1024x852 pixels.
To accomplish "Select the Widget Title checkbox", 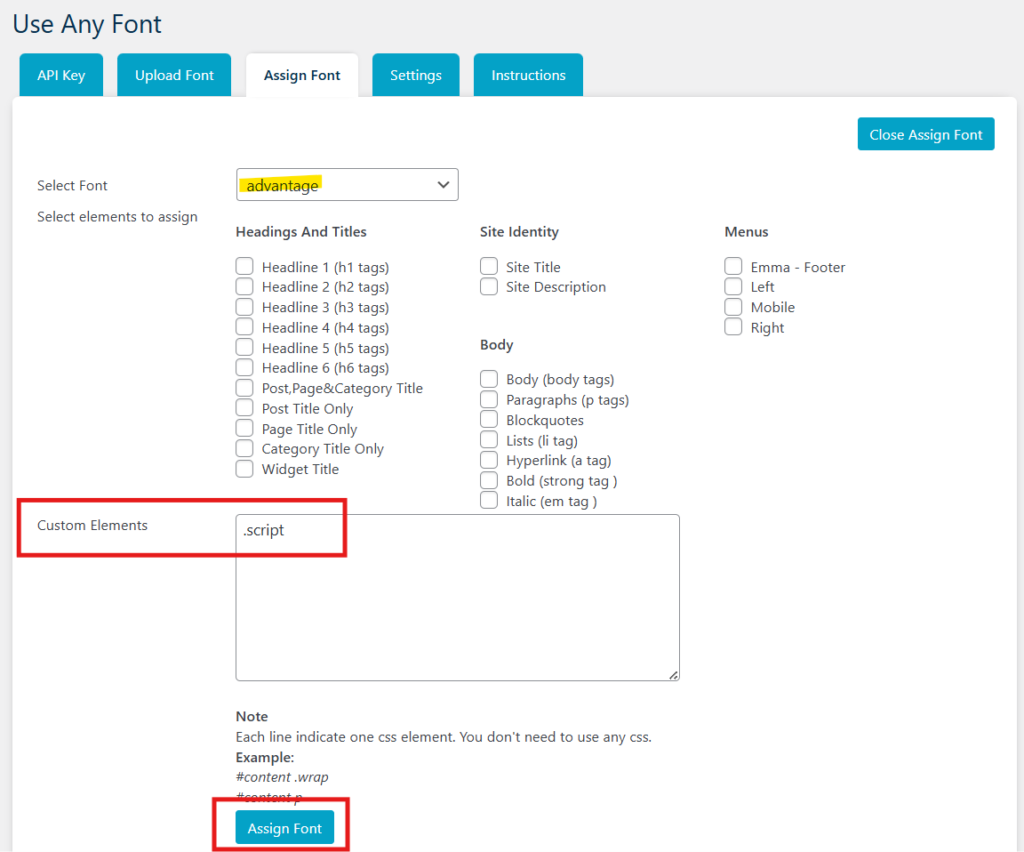I will 245,469.
